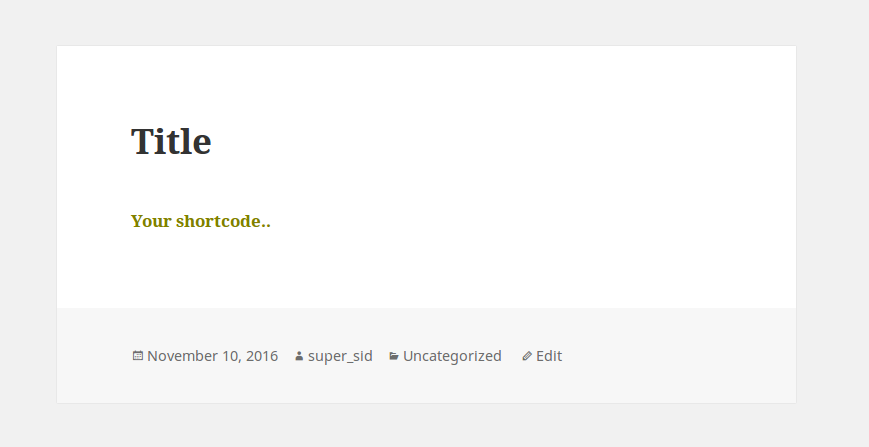Click the Title post heading

point(171,141)
